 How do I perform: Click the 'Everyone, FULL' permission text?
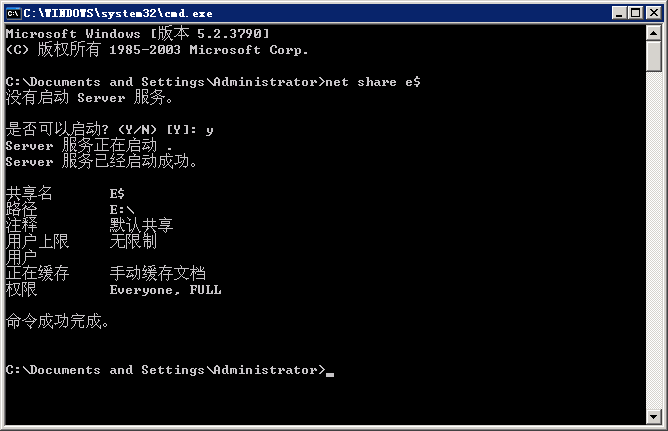coord(165,290)
